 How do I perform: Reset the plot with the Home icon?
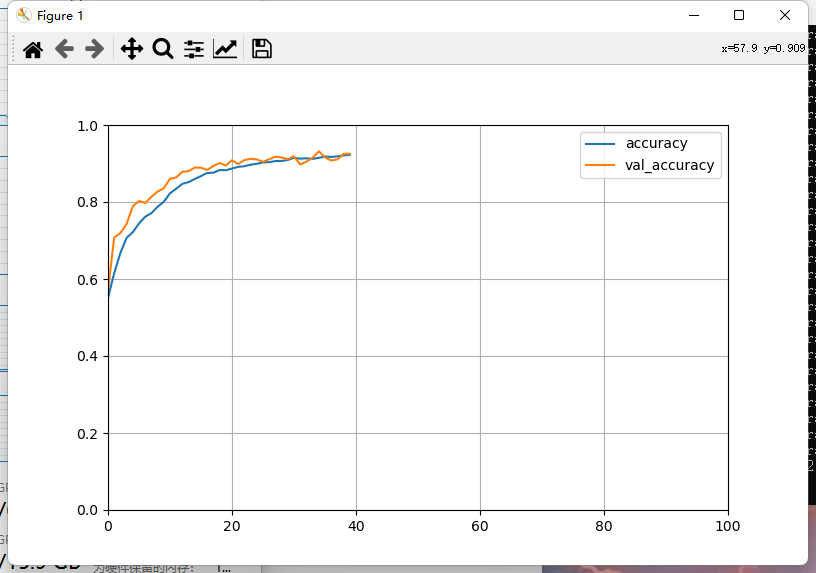(x=33, y=49)
